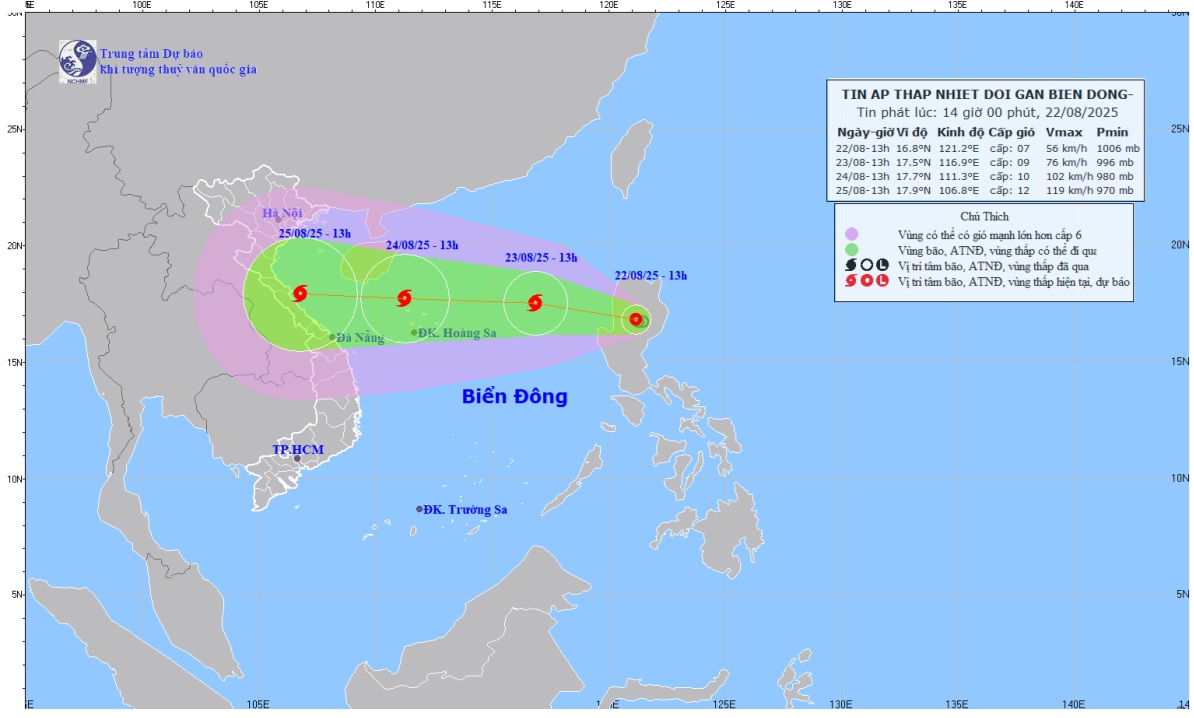This screenshot has height=718, width=1194.
Task: Click the '16.8°N' latitude cell
Action: pos(912,148)
